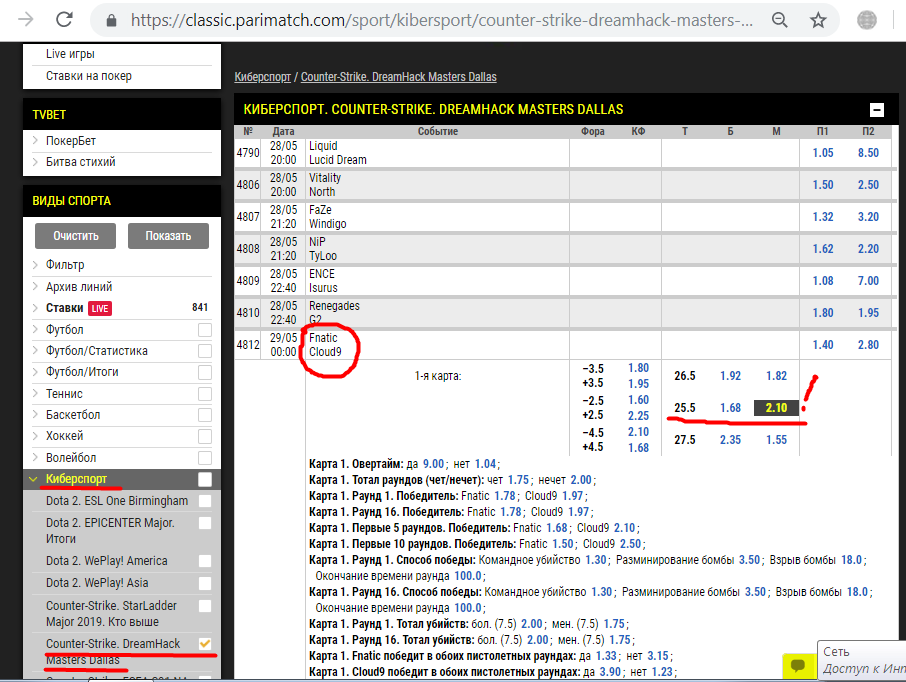Bookmark page with star icon
The width and height of the screenshot is (906, 682).
pos(818,20)
